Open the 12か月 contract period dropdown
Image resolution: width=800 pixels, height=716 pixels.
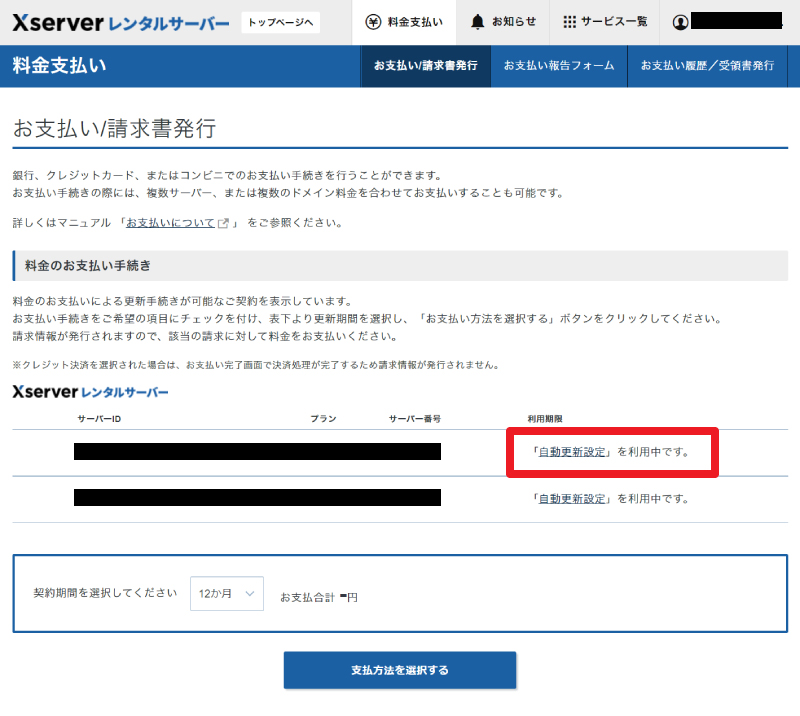(x=227, y=594)
